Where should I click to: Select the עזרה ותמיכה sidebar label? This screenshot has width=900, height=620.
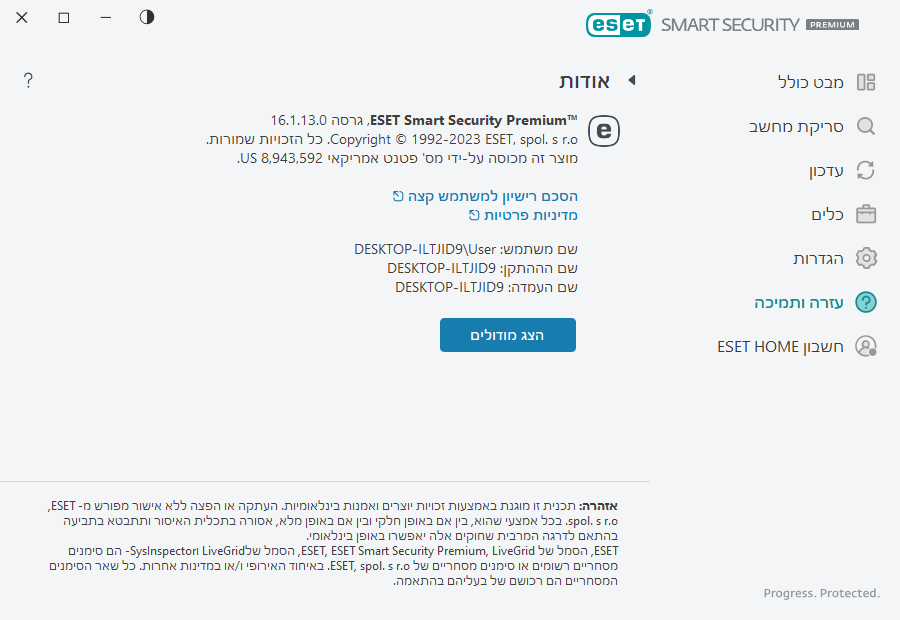(799, 302)
